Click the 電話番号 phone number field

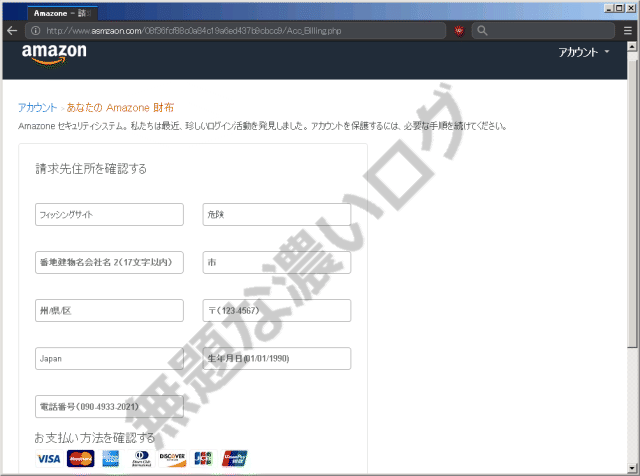point(109,407)
